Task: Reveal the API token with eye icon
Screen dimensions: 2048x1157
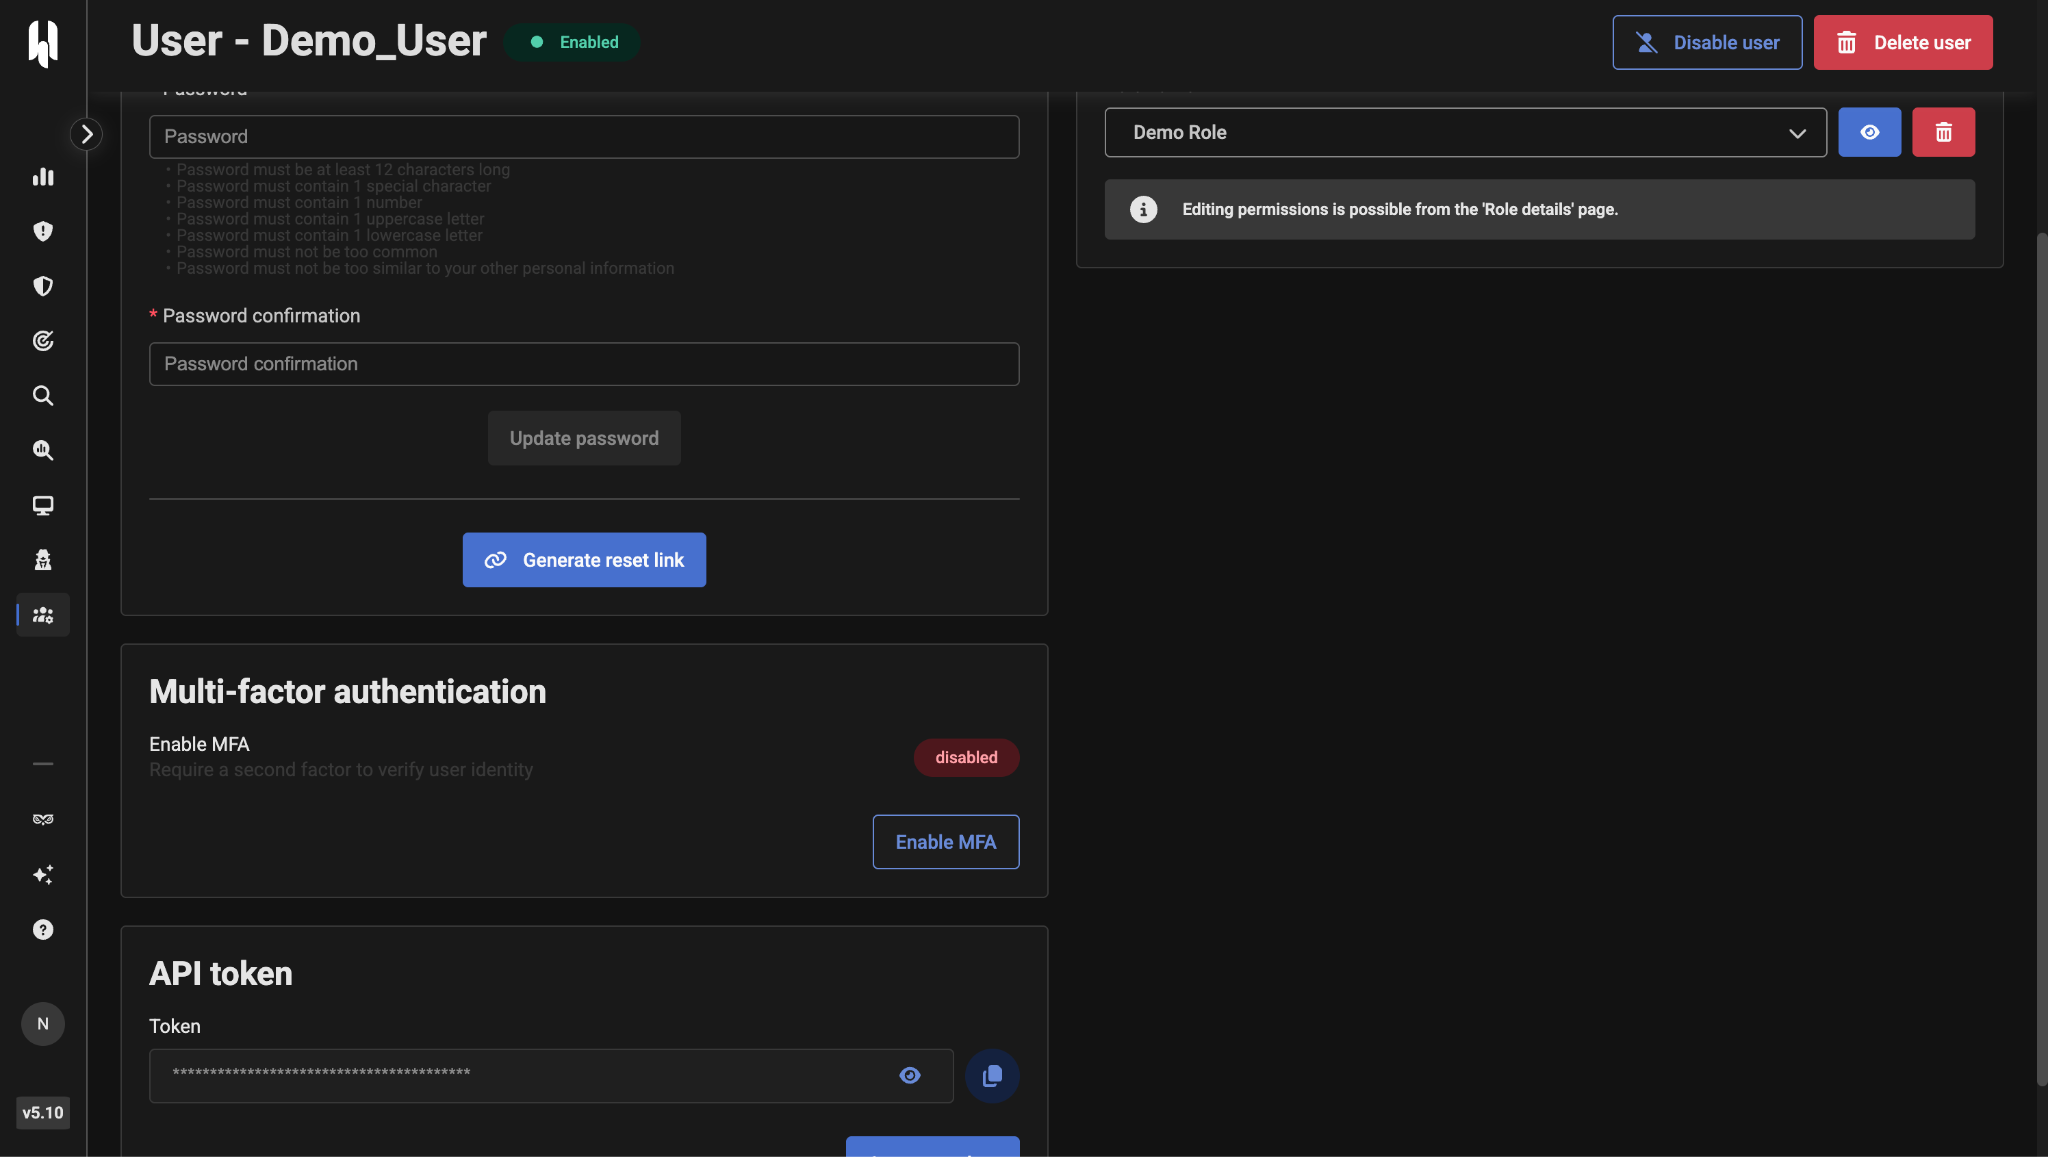Action: pos(910,1076)
